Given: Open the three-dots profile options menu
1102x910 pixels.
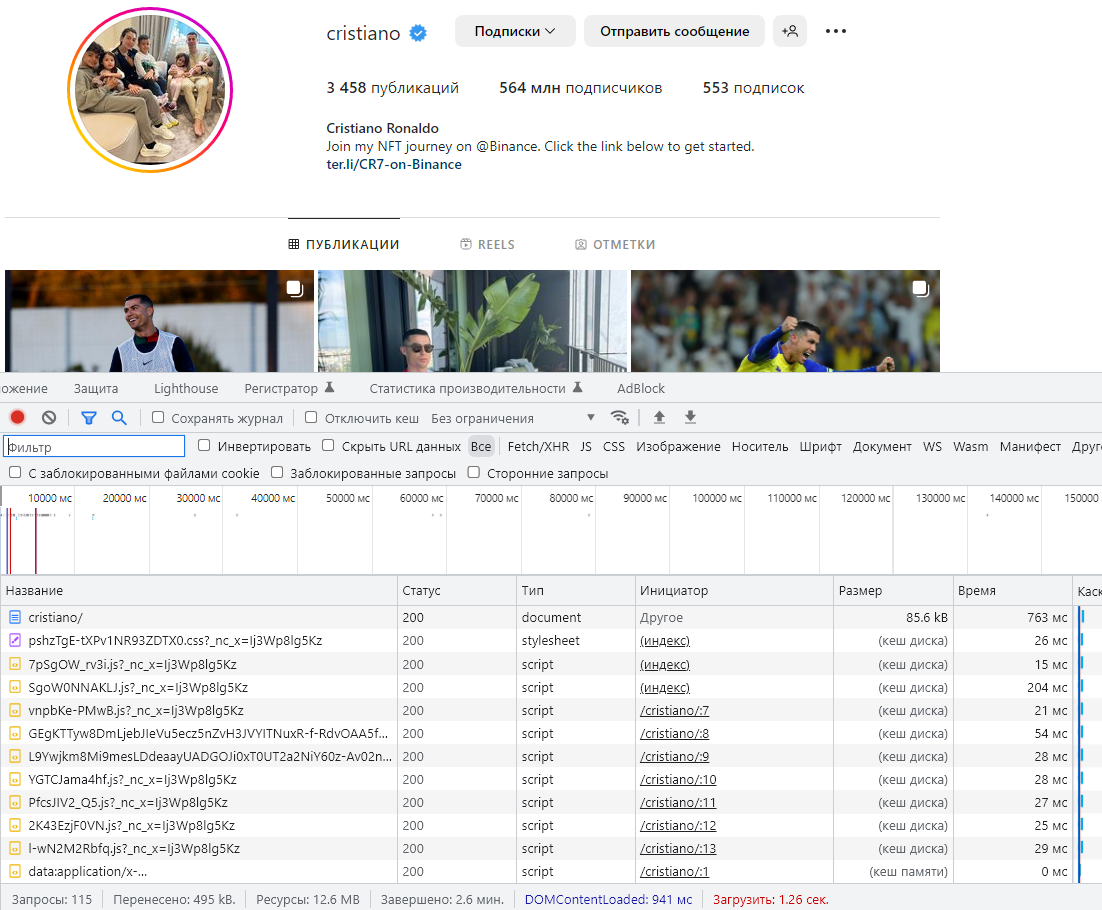Looking at the screenshot, I should [836, 31].
